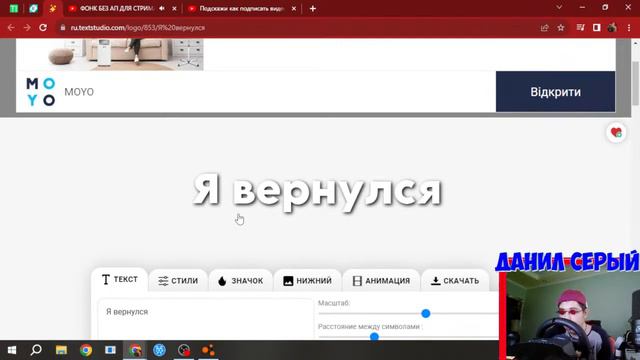
Task: Open the ТЕКСТ tab
Action: (119, 280)
